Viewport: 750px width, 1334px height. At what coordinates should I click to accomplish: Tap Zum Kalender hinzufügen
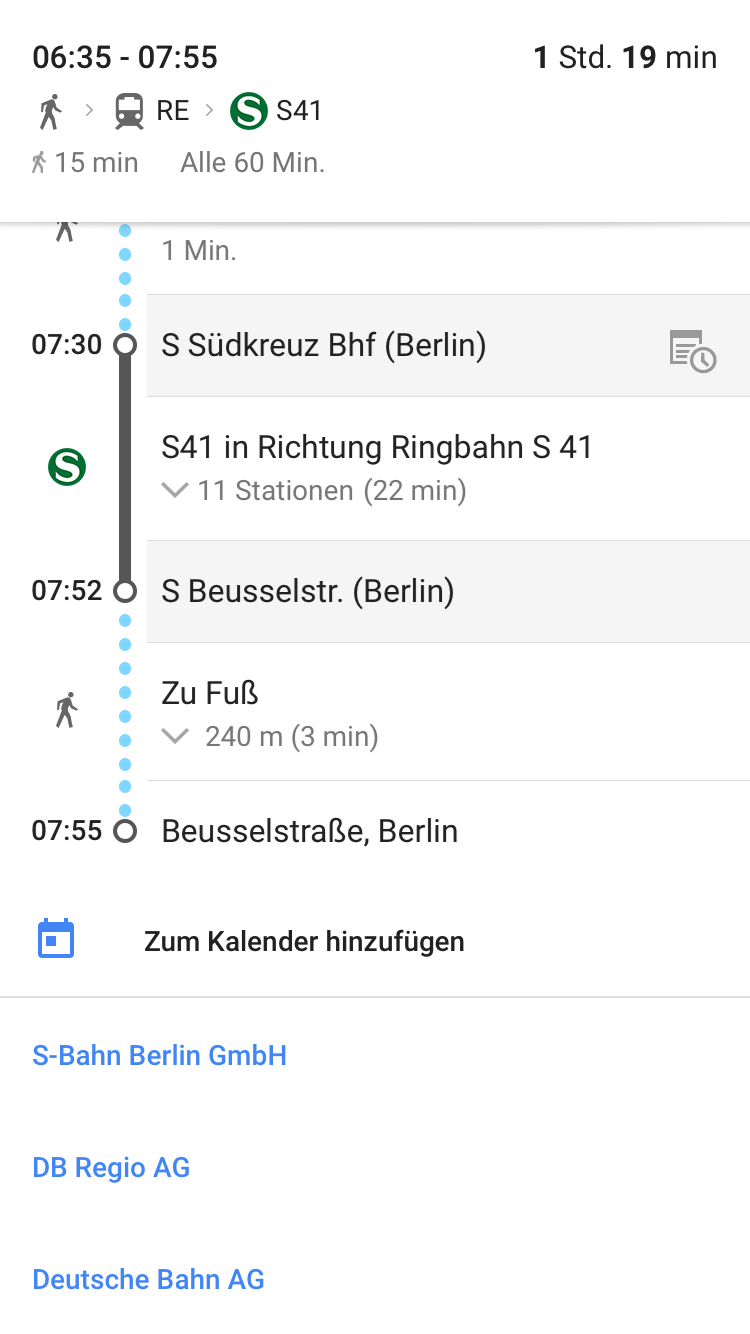click(304, 941)
